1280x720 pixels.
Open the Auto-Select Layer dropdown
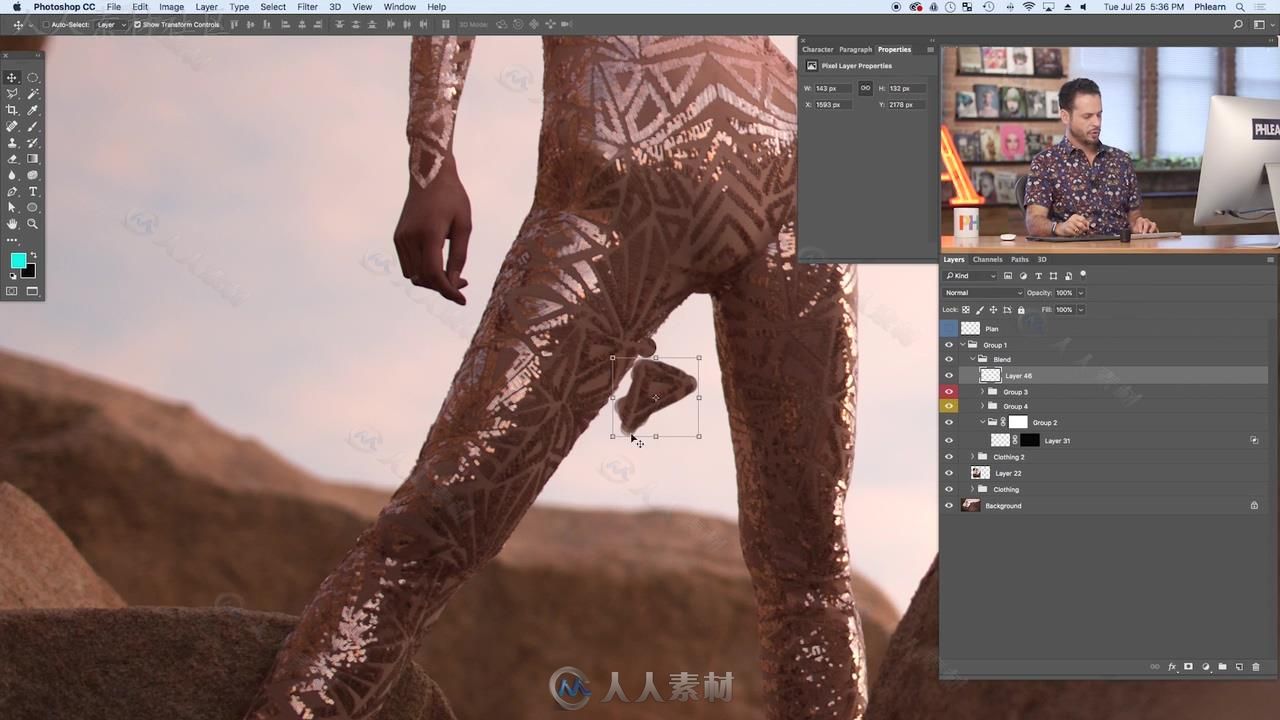(111, 25)
